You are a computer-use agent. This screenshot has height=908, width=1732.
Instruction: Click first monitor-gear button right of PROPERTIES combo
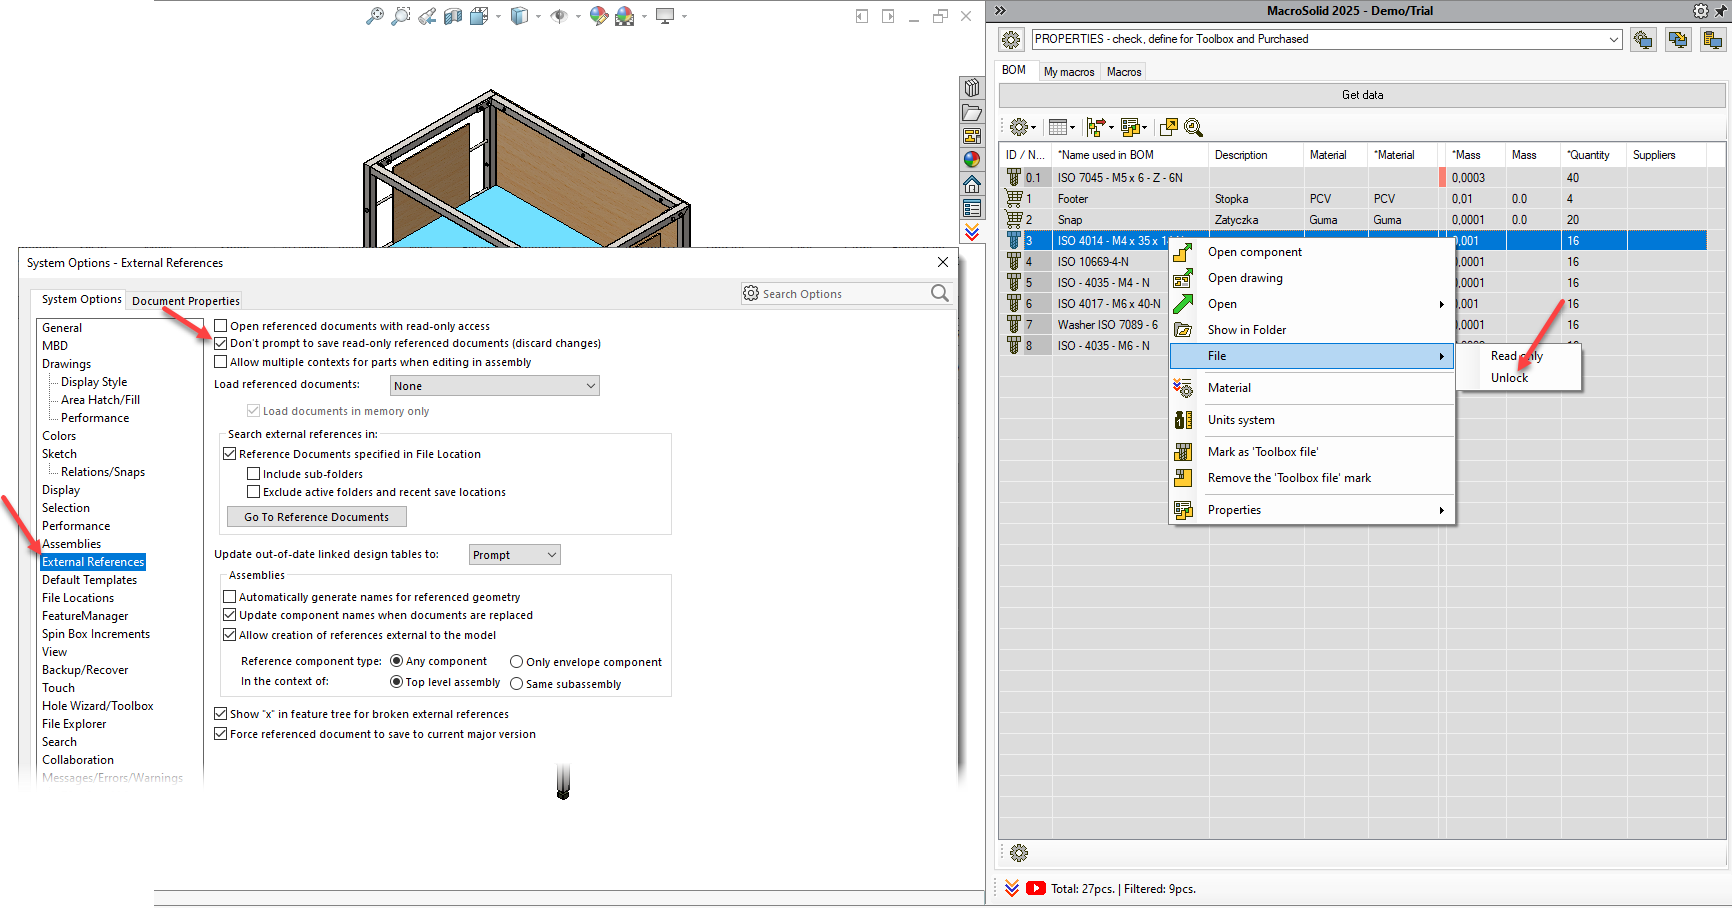coord(1643,40)
